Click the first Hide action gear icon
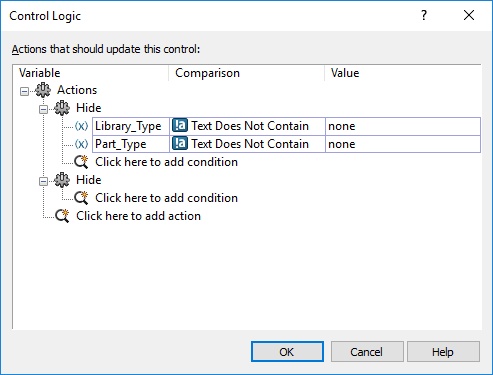Viewport: 493px width, 375px height. pos(62,108)
